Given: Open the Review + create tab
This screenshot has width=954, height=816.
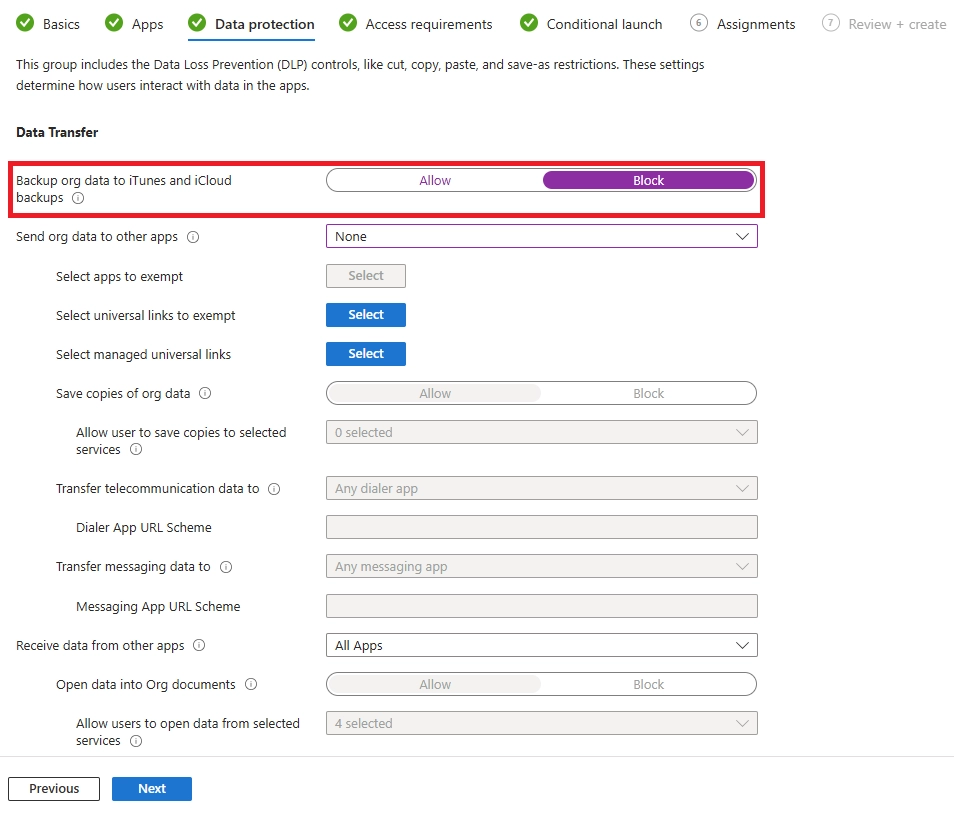Looking at the screenshot, I should (x=897, y=24).
